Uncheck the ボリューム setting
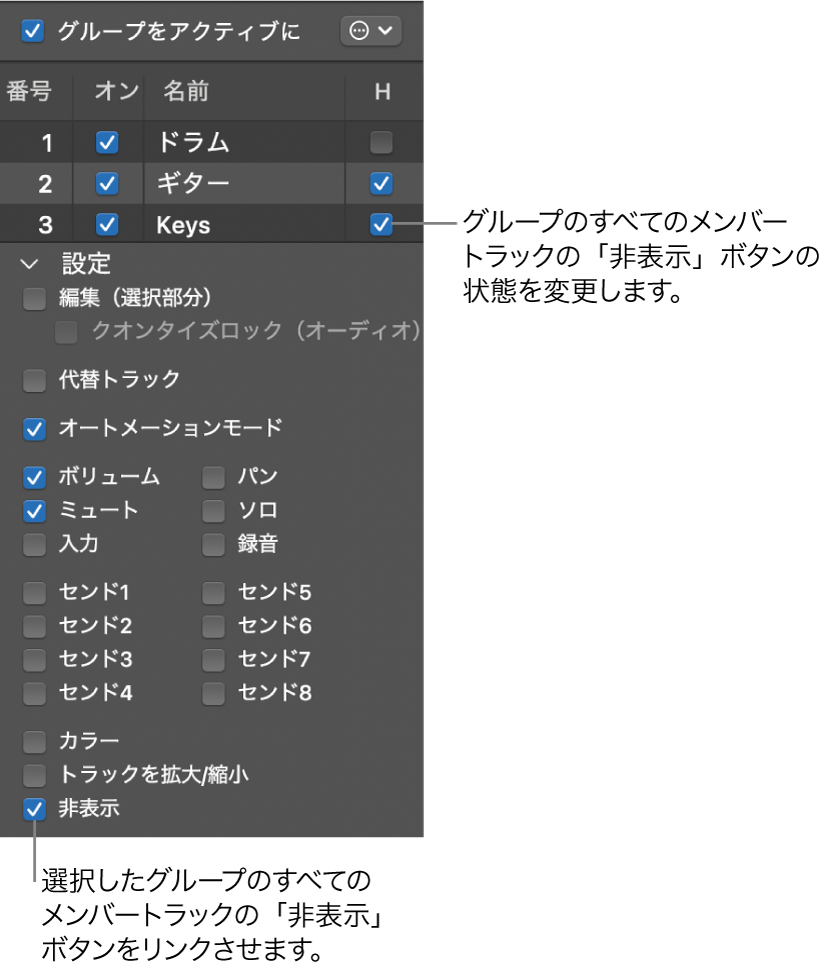 point(33,477)
